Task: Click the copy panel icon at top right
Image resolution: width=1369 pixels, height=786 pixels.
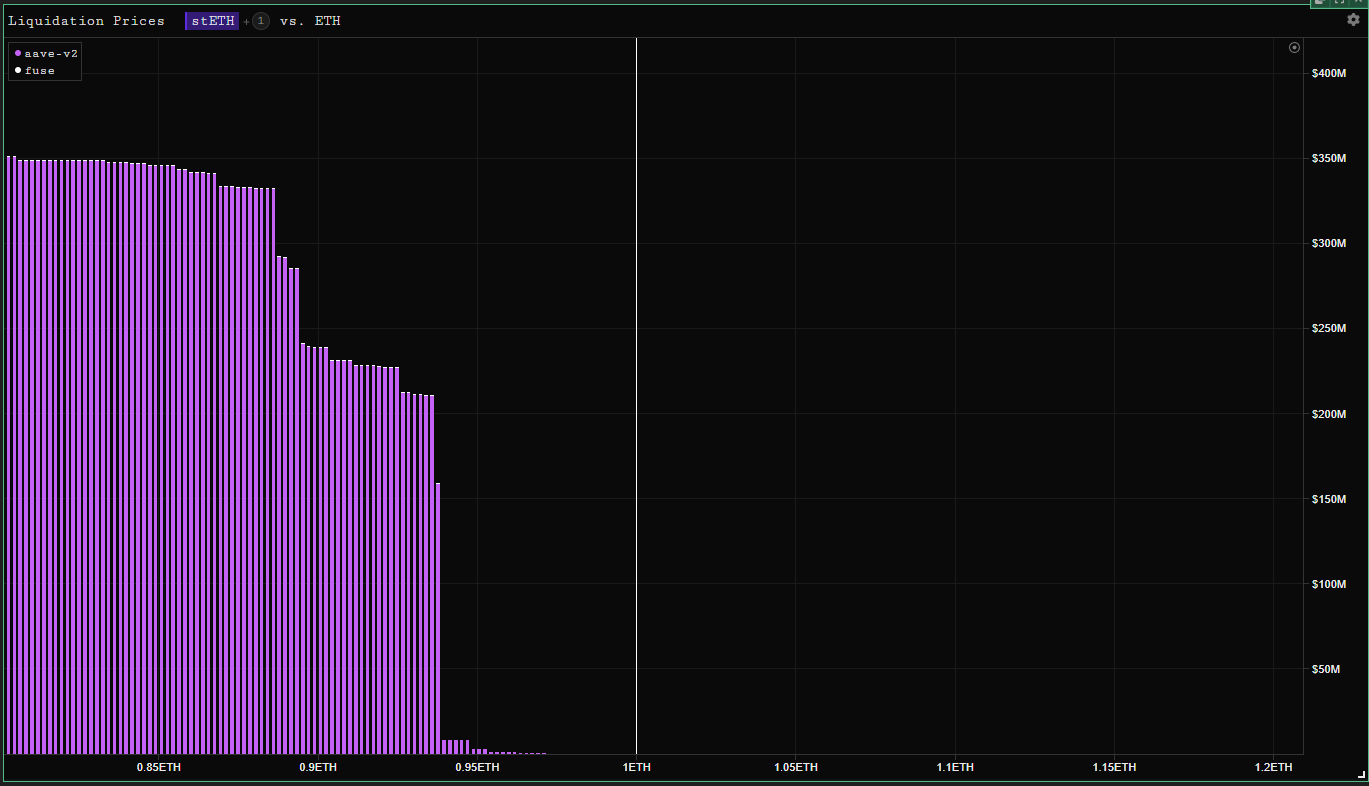Action: [x=1320, y=3]
